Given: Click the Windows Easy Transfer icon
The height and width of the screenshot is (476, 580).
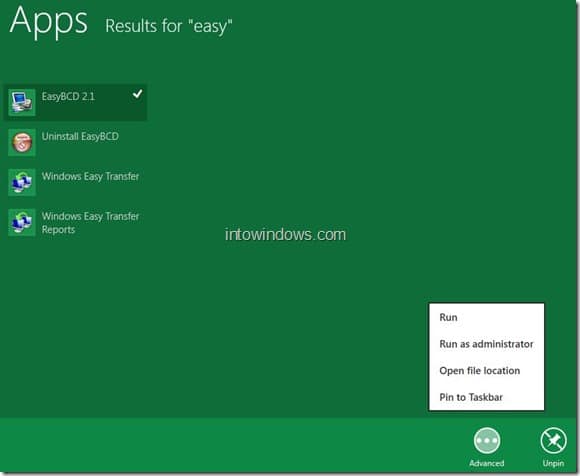Looking at the screenshot, I should (x=22, y=182).
